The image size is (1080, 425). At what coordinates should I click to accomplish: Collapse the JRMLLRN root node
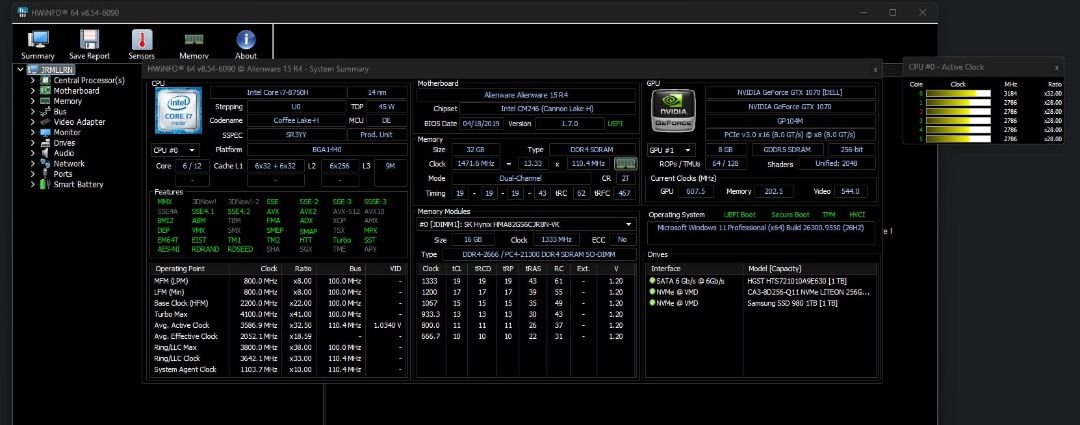click(x=20, y=70)
